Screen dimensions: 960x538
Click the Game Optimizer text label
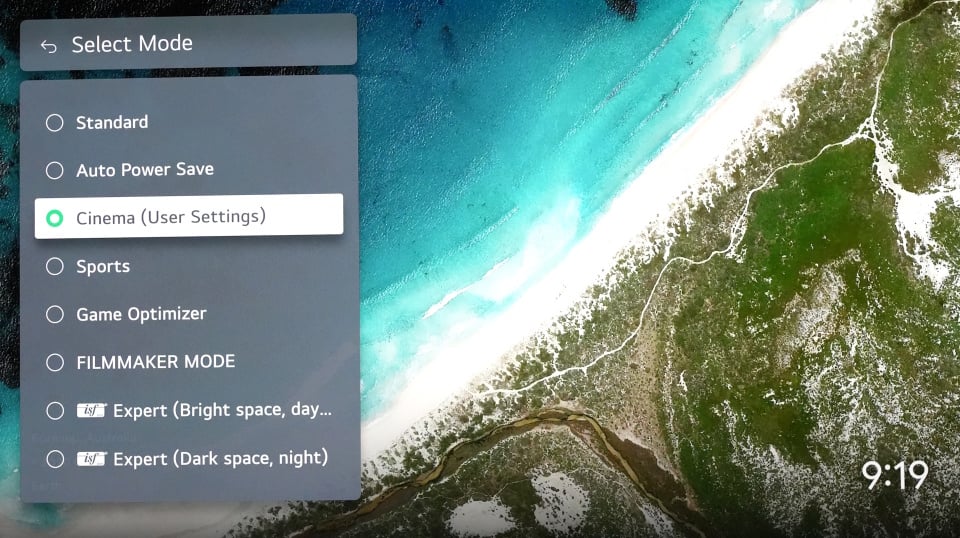click(141, 314)
